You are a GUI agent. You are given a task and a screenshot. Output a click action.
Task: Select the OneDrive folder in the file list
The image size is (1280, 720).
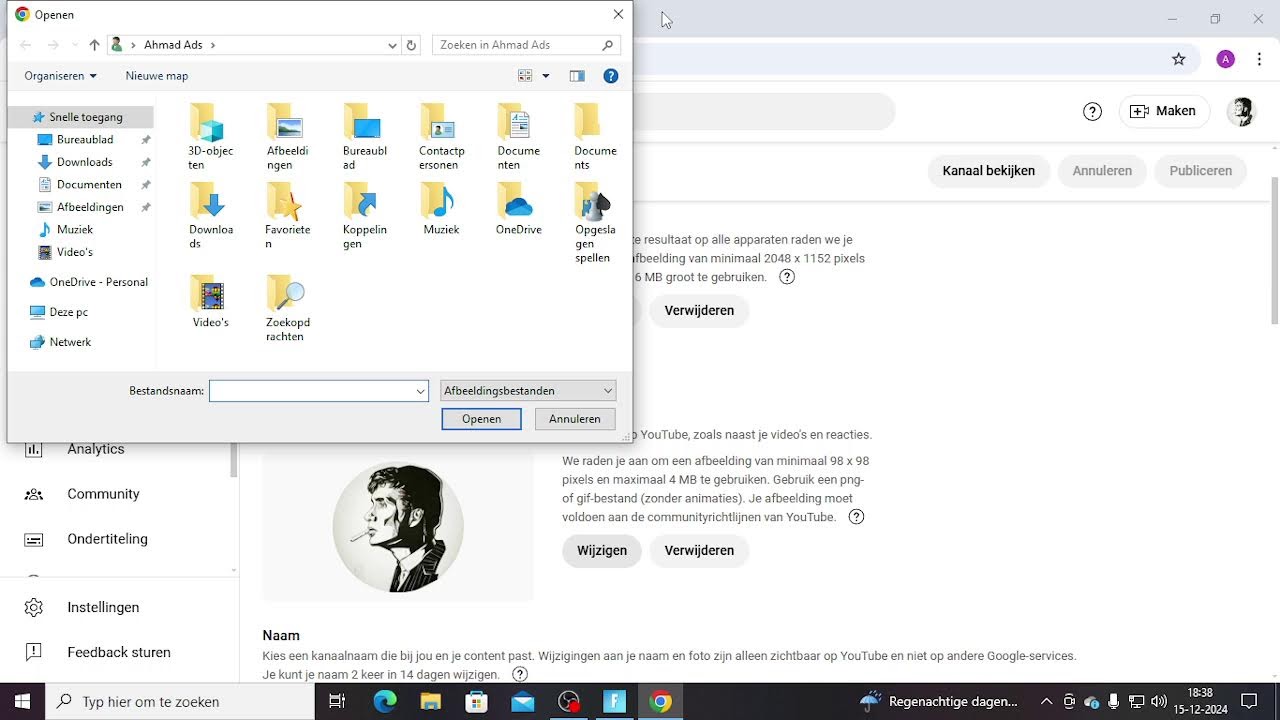coord(518,208)
